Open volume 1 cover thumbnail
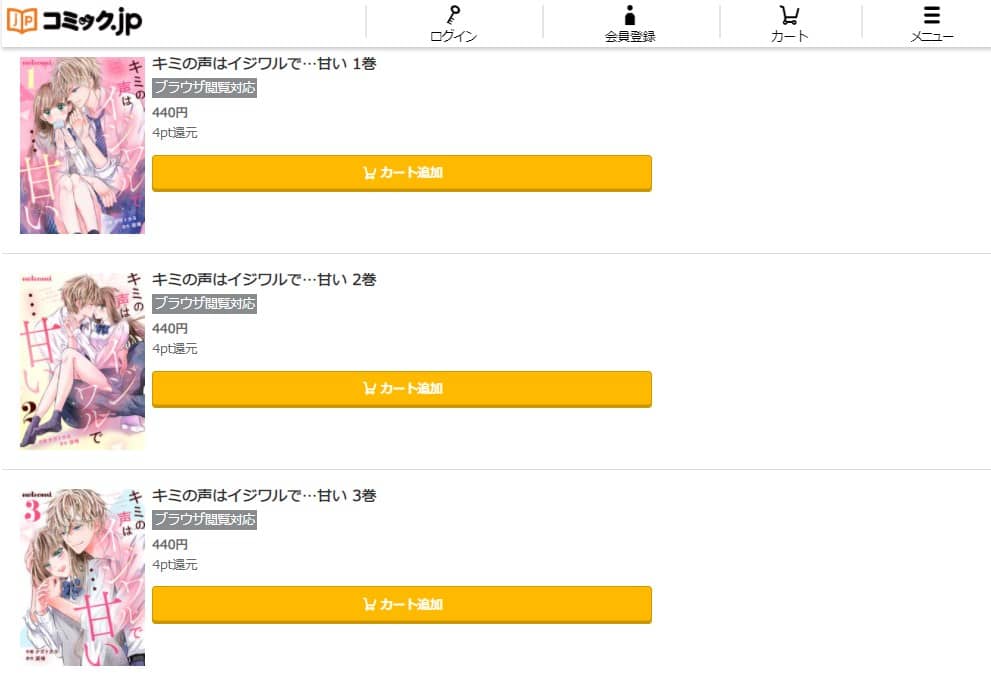This screenshot has width=991, height=679. (82, 145)
